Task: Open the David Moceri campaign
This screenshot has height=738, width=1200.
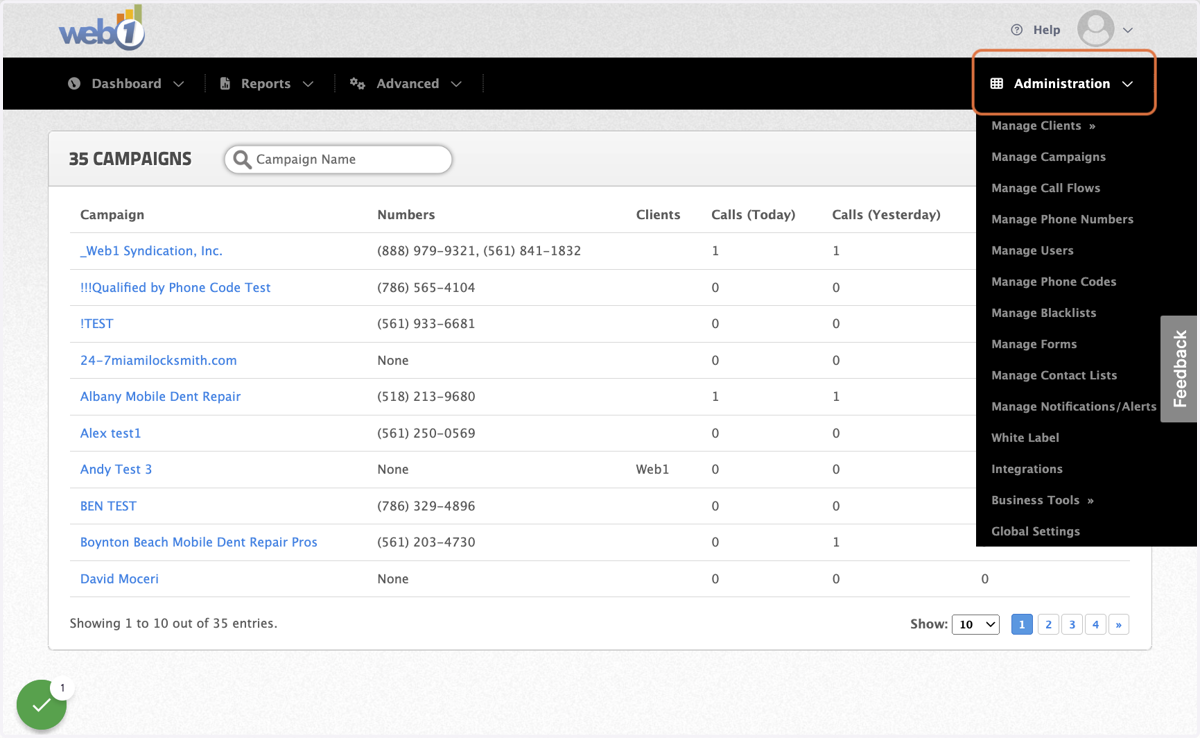Action: (119, 579)
